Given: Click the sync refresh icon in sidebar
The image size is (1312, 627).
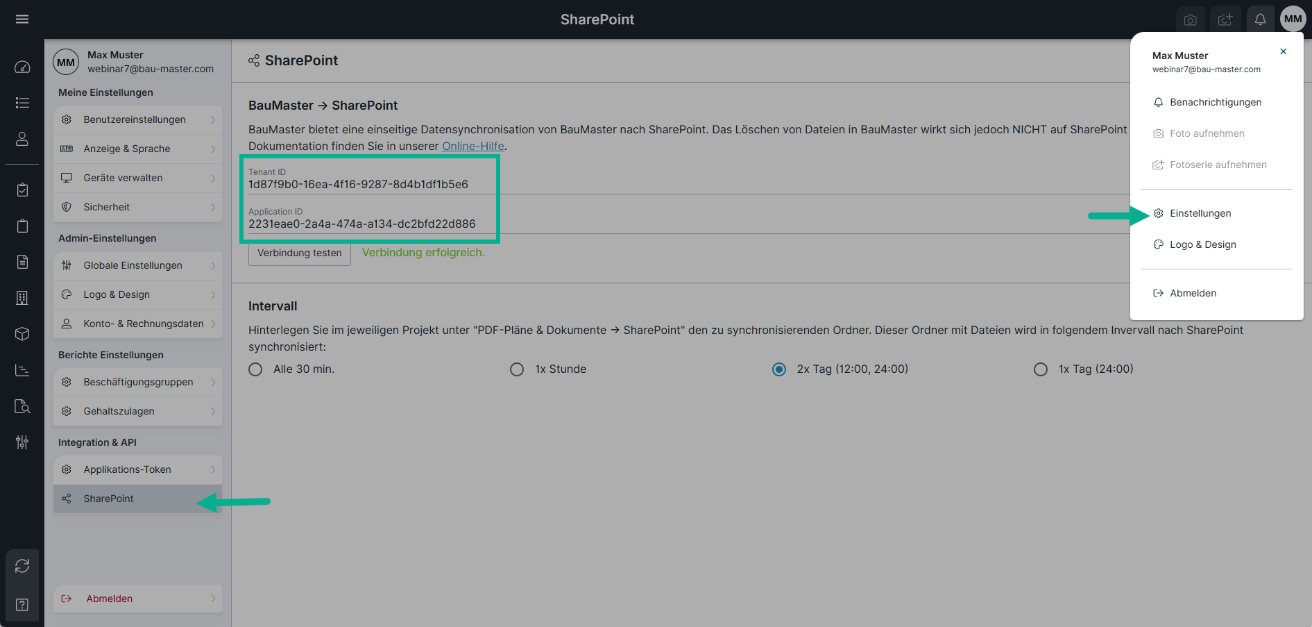Looking at the screenshot, I should coord(22,566).
